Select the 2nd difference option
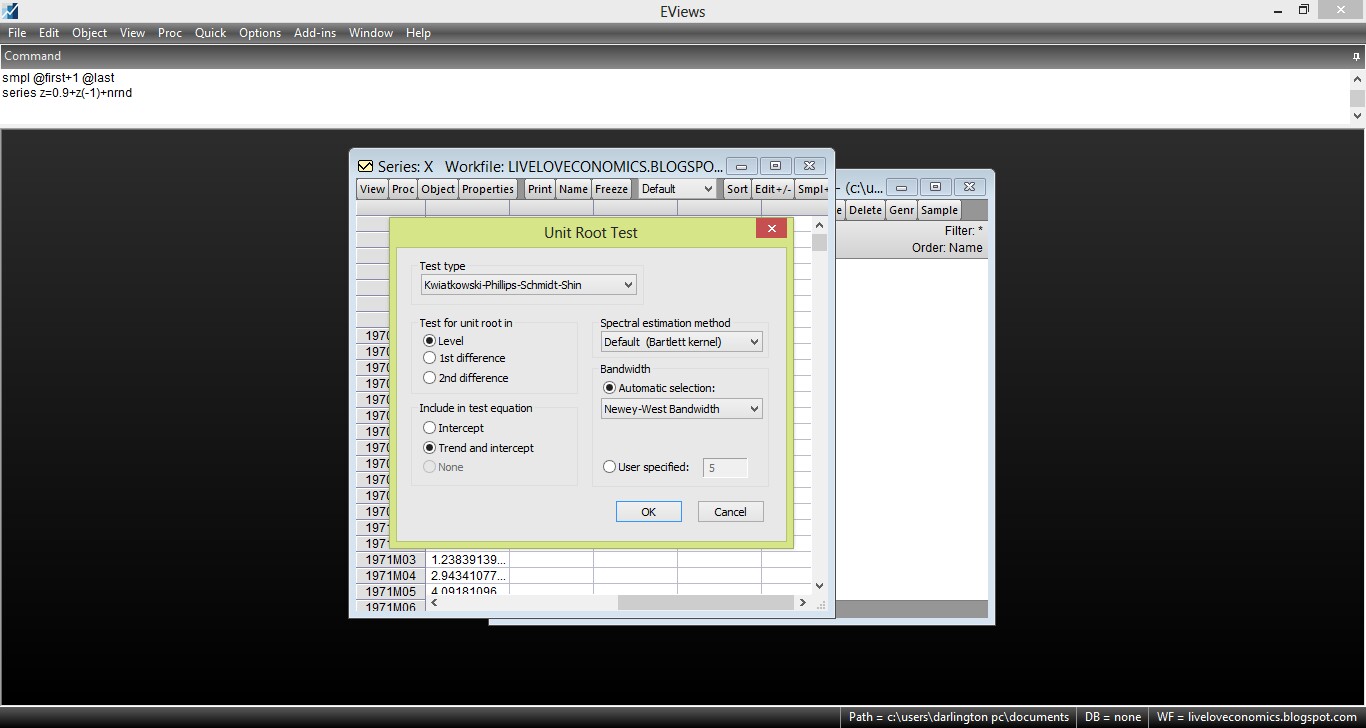 pyautogui.click(x=430, y=378)
